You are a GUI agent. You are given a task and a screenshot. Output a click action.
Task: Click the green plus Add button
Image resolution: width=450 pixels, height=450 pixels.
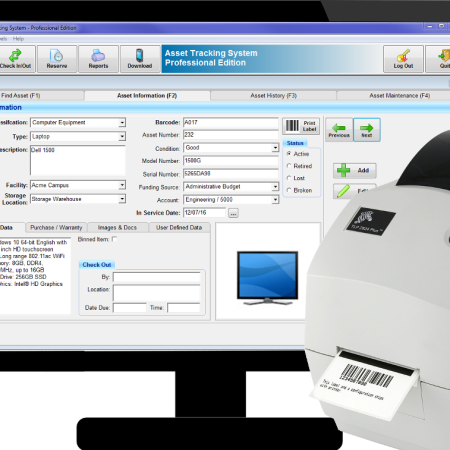[355, 170]
